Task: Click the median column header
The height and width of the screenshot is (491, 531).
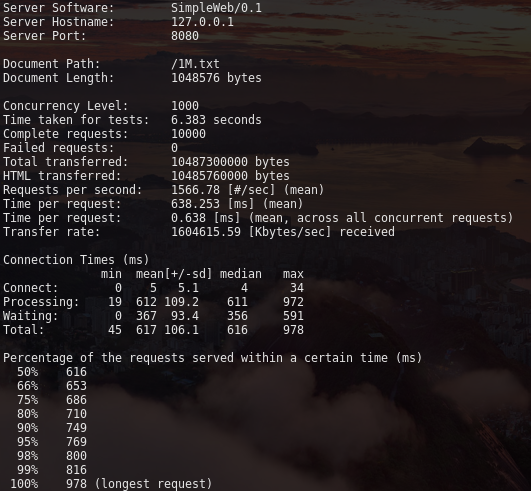Action: coord(241,274)
